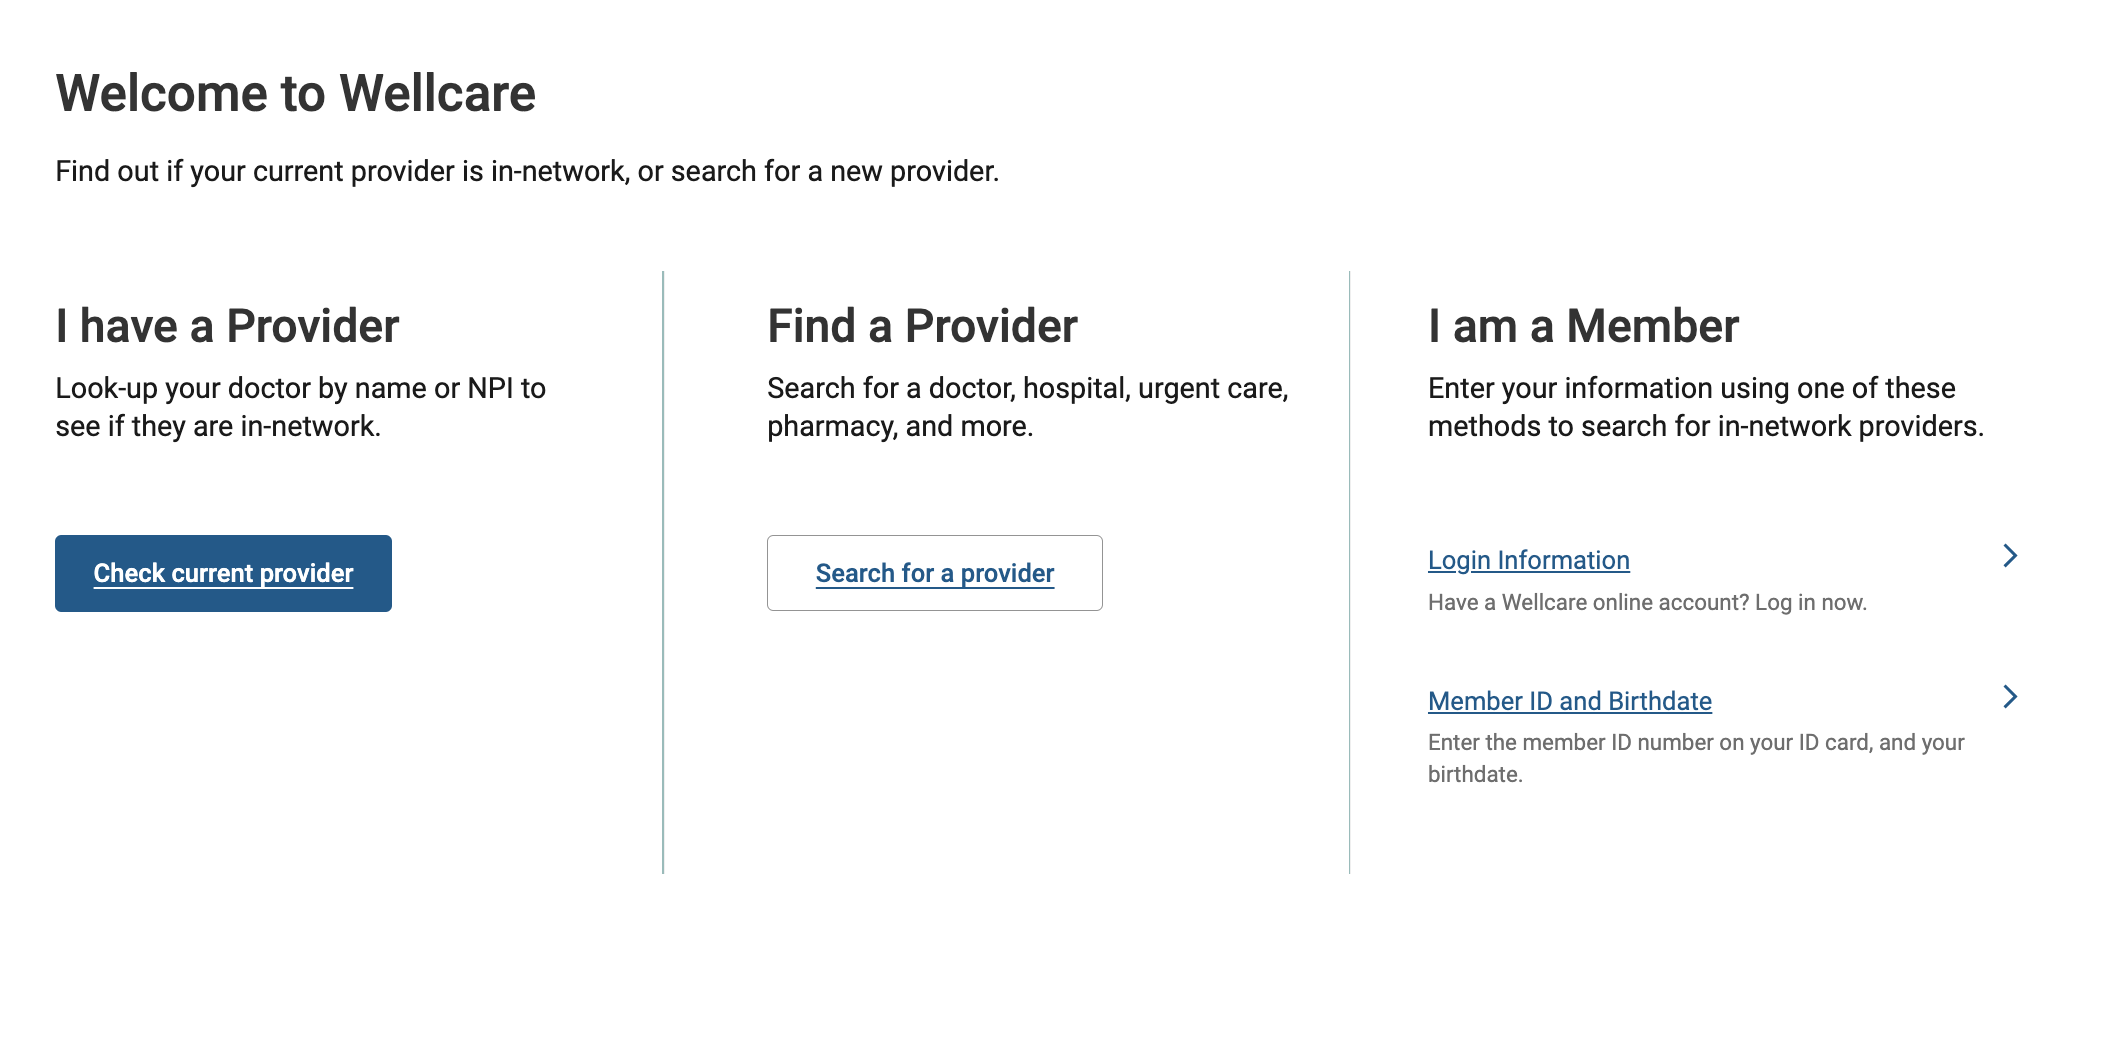Click the chevron arrow beside Member ID and Birthdate
This screenshot has width=2108, height=1054.
pyautogui.click(x=2010, y=697)
